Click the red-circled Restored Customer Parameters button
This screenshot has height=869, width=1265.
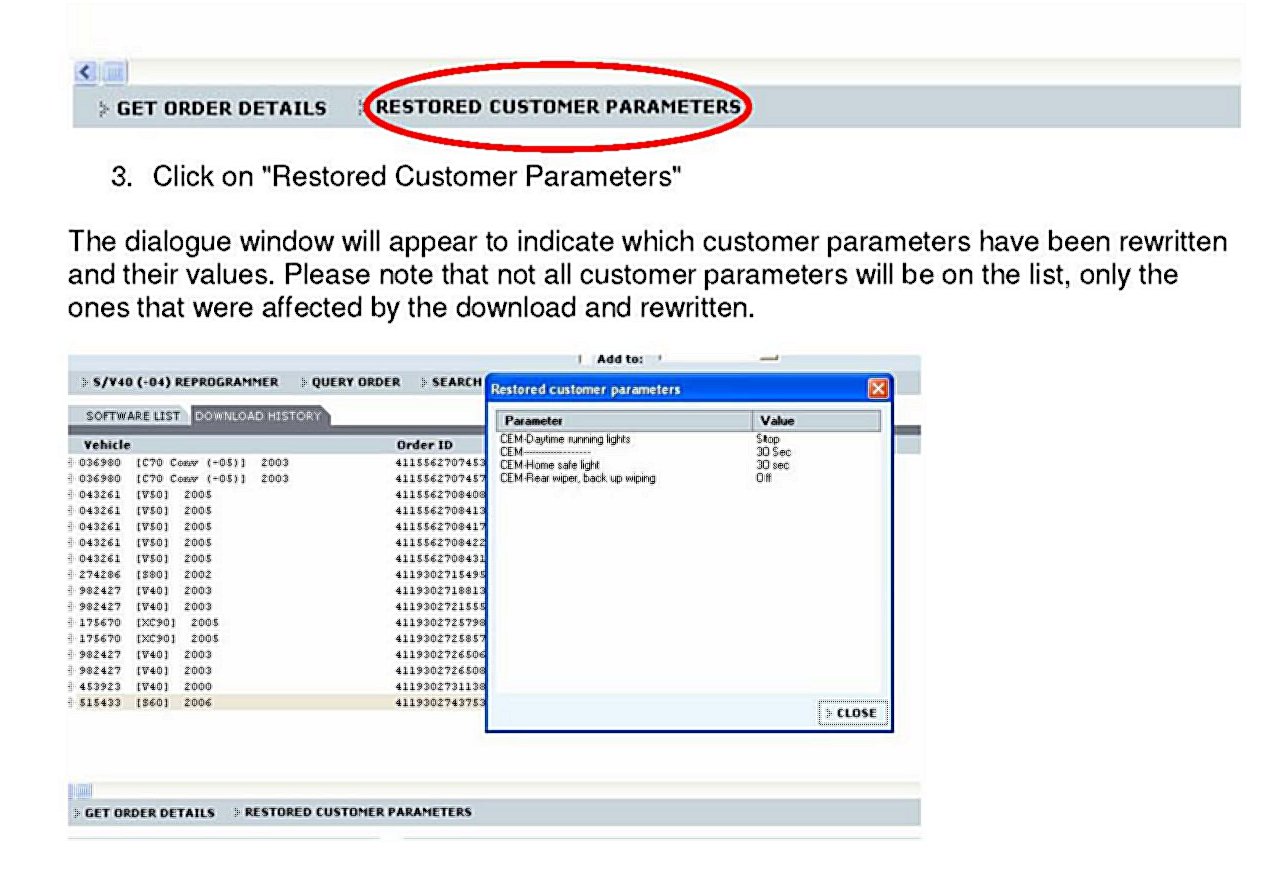coord(558,107)
